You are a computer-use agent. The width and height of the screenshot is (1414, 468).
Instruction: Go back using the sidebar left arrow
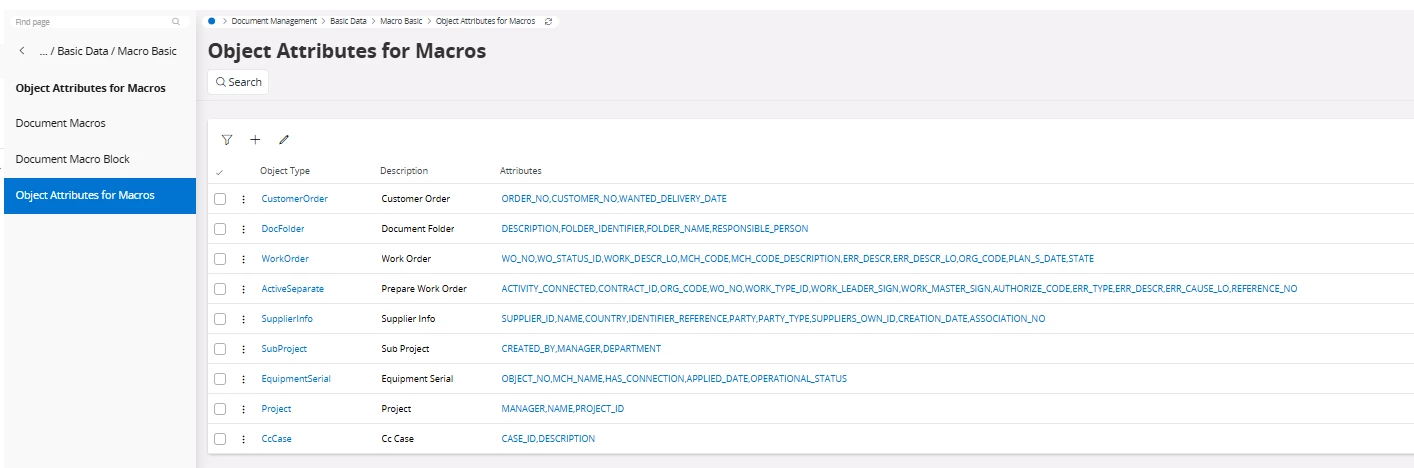(23, 51)
